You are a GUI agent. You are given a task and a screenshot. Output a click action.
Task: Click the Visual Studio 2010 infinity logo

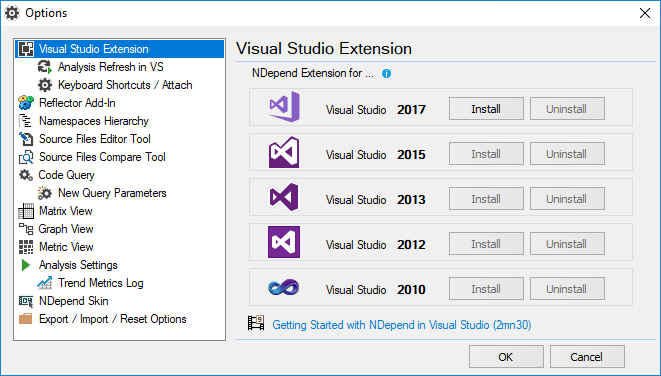click(284, 287)
